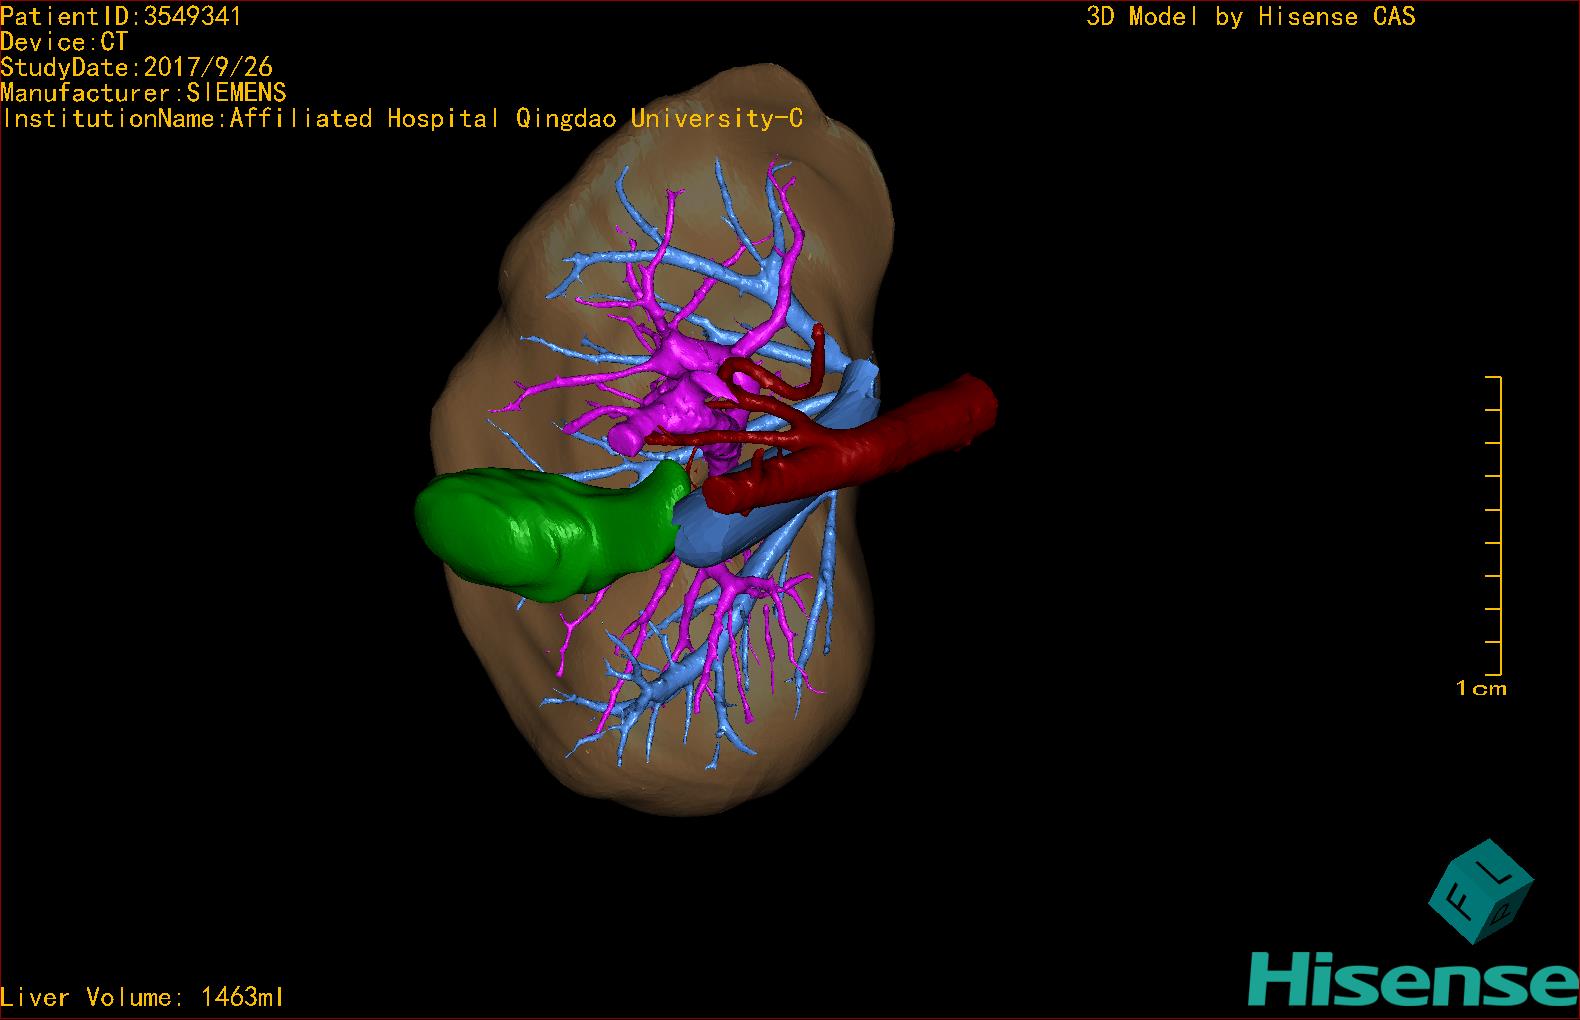Click the dark bottom face of orientation cube
Viewport: 1580px width, 1020px height.
pos(1503,912)
